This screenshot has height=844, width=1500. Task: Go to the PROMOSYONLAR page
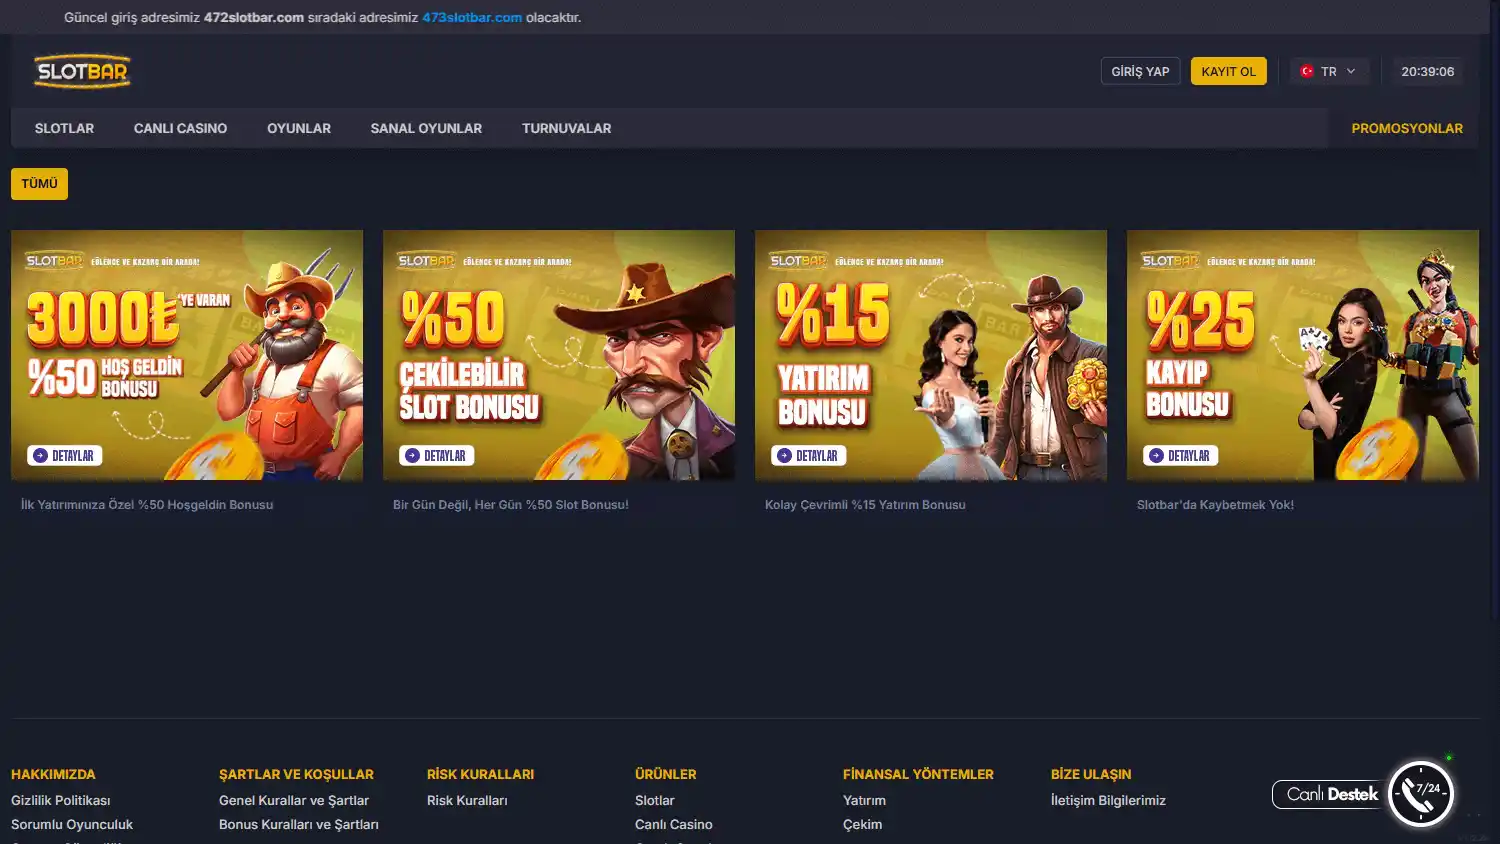1407,128
